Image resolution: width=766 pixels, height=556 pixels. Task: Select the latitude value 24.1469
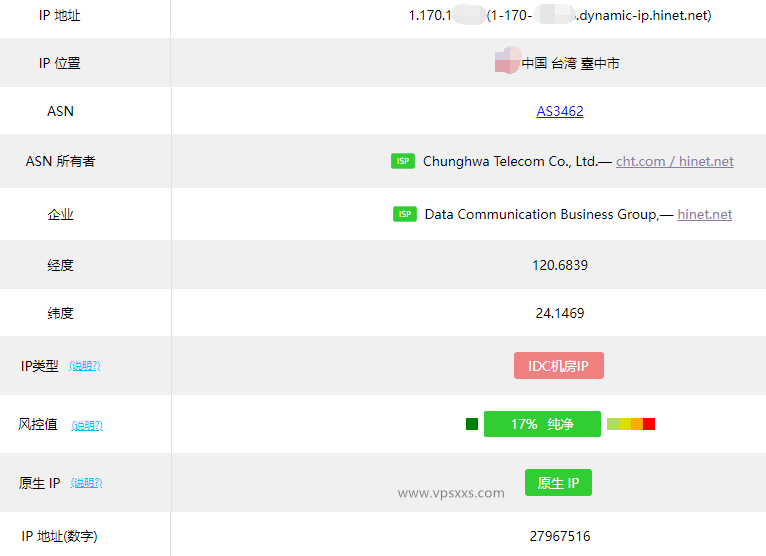click(560, 313)
